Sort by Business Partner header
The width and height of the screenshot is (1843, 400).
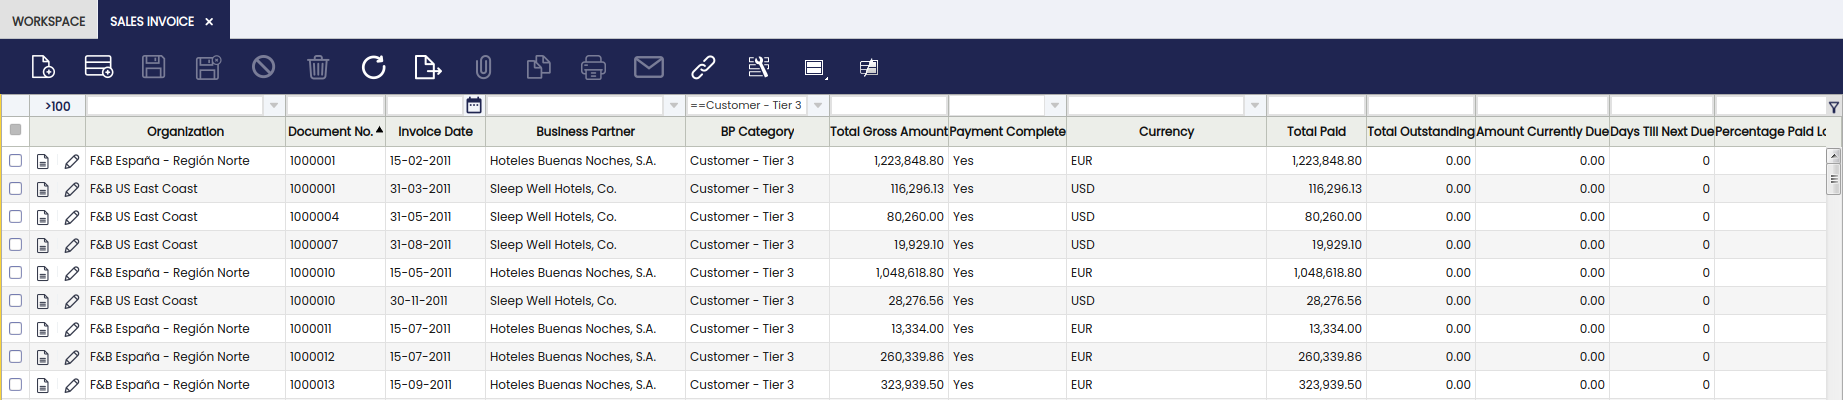coord(585,131)
